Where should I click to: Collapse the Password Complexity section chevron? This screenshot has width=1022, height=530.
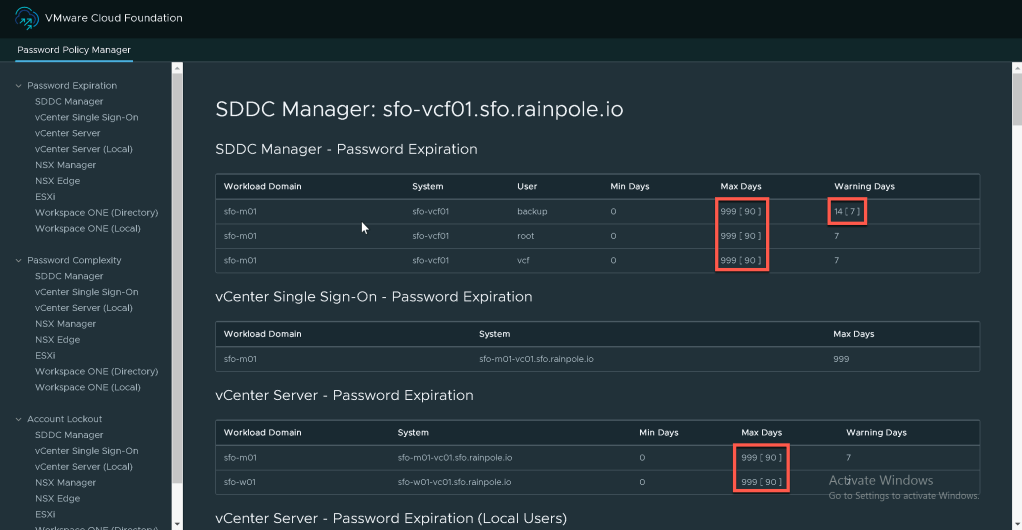click(x=18, y=261)
